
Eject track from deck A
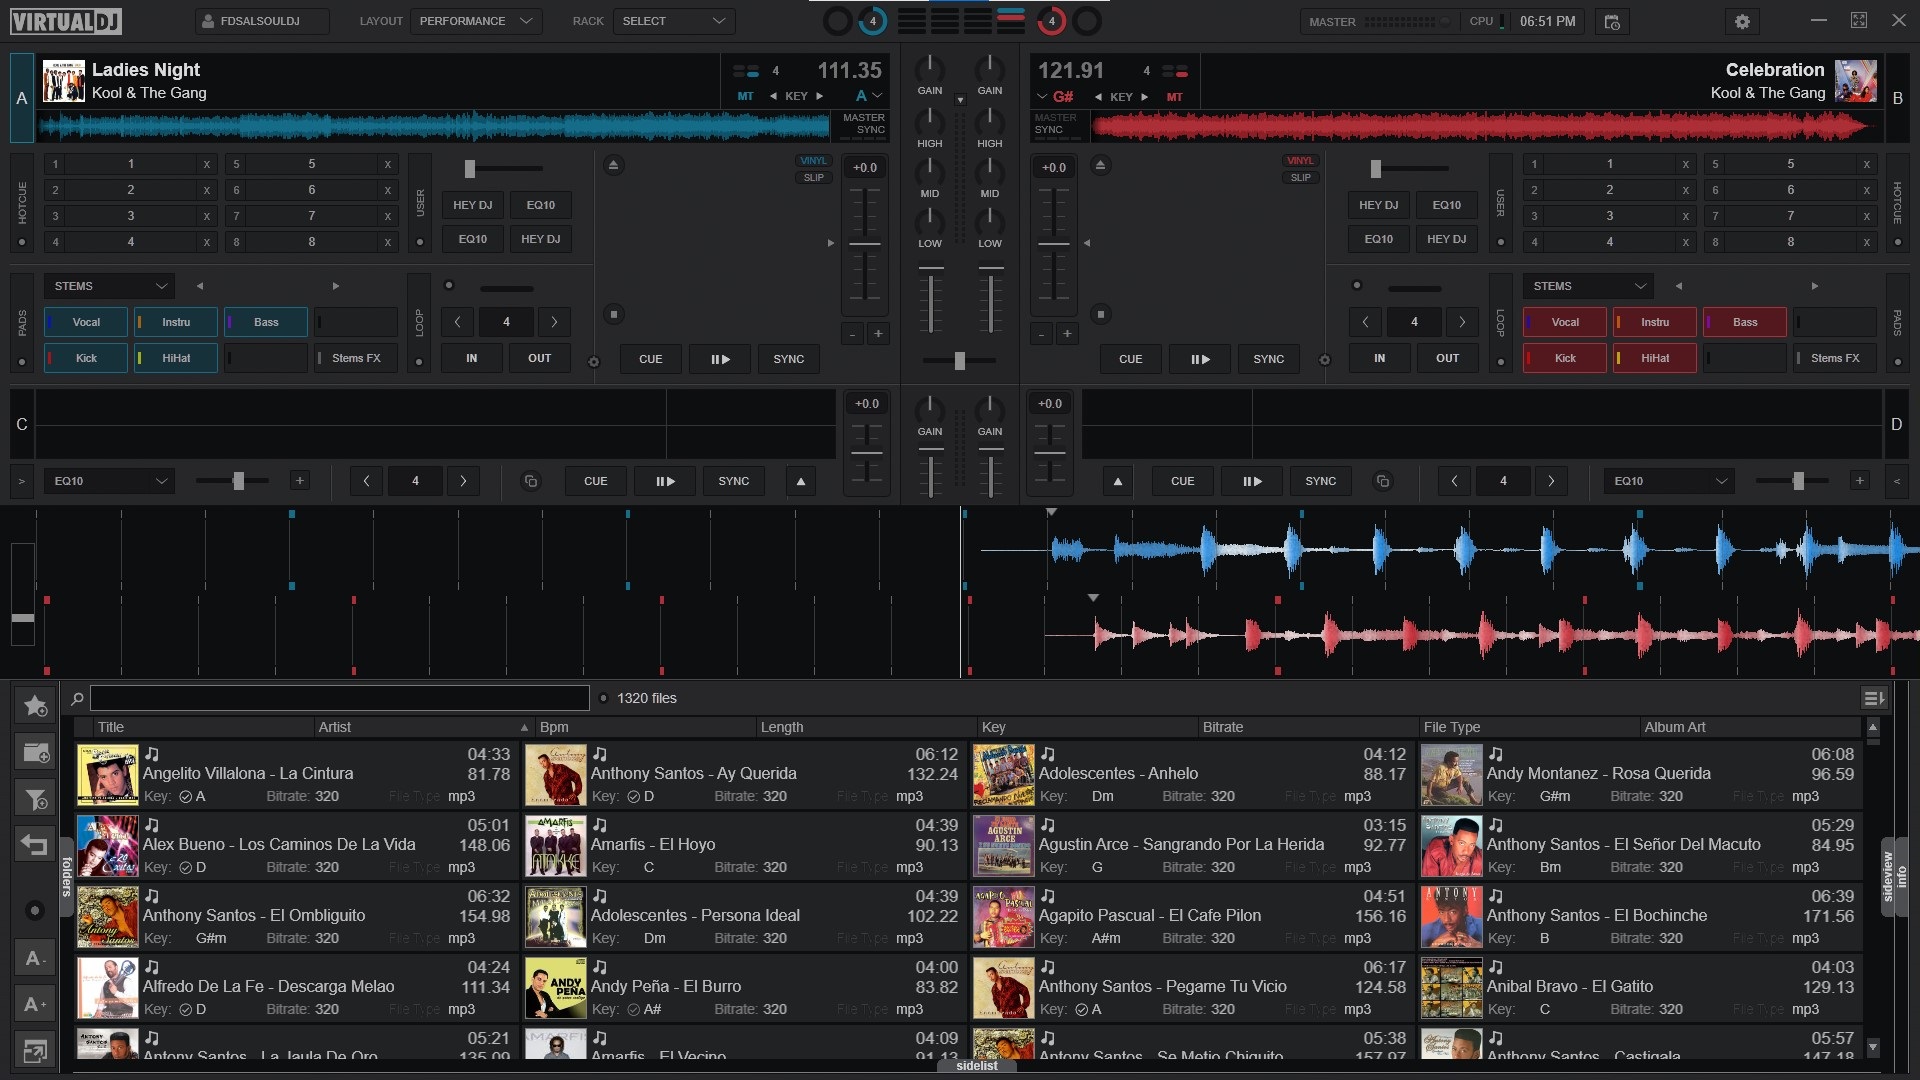(613, 165)
